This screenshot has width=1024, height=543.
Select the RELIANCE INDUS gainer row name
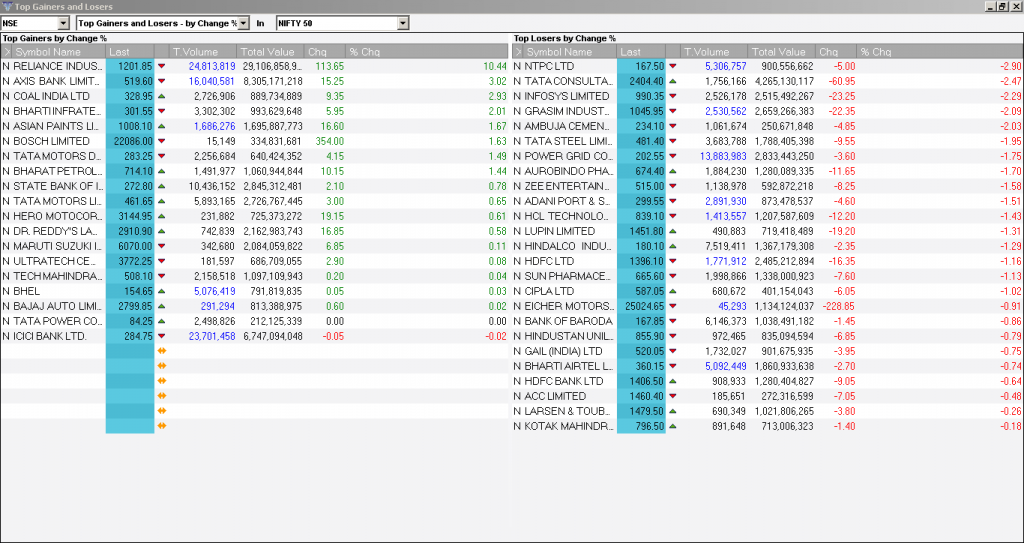pos(58,66)
